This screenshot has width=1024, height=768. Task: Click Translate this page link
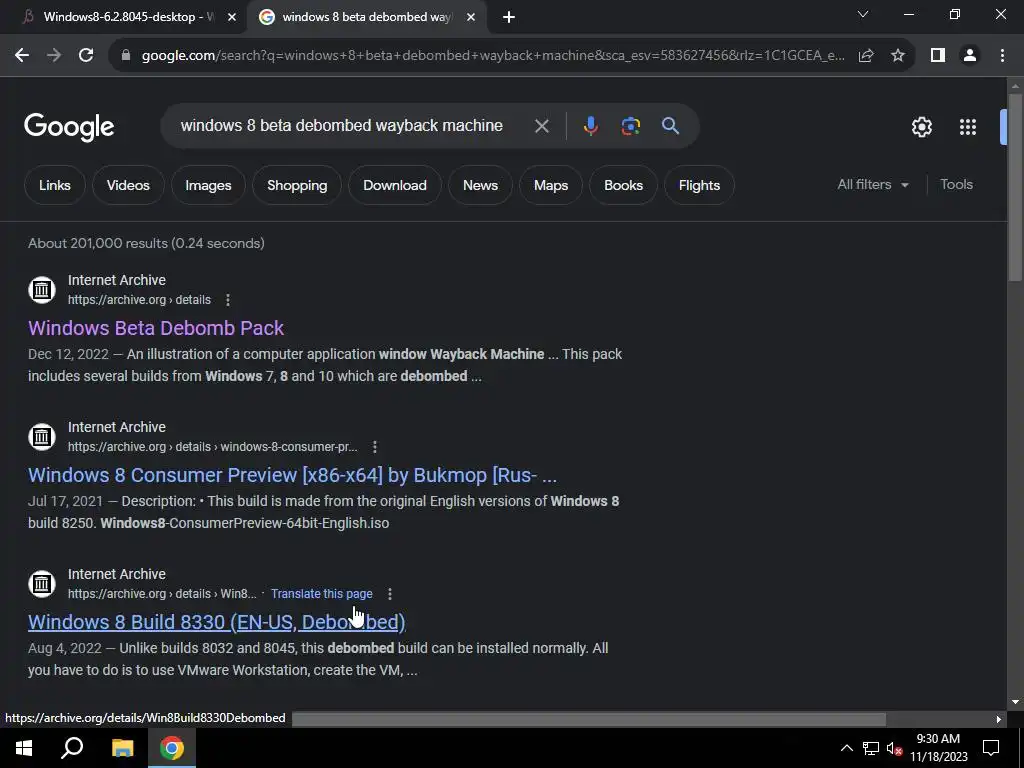tap(322, 594)
